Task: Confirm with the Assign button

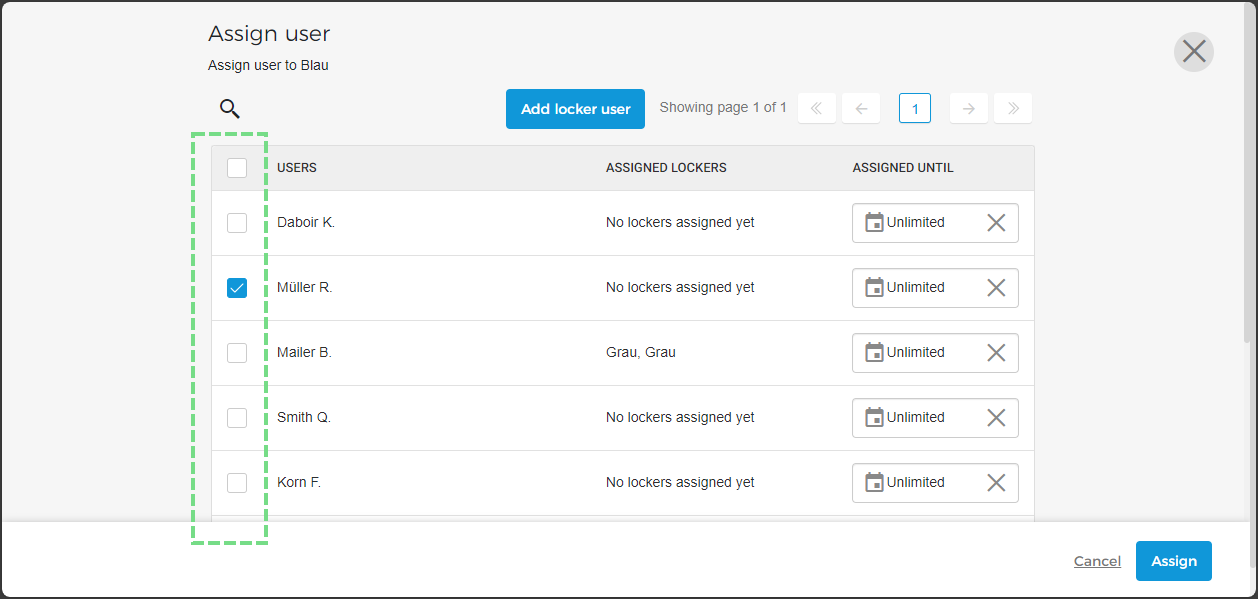Action: [1174, 561]
